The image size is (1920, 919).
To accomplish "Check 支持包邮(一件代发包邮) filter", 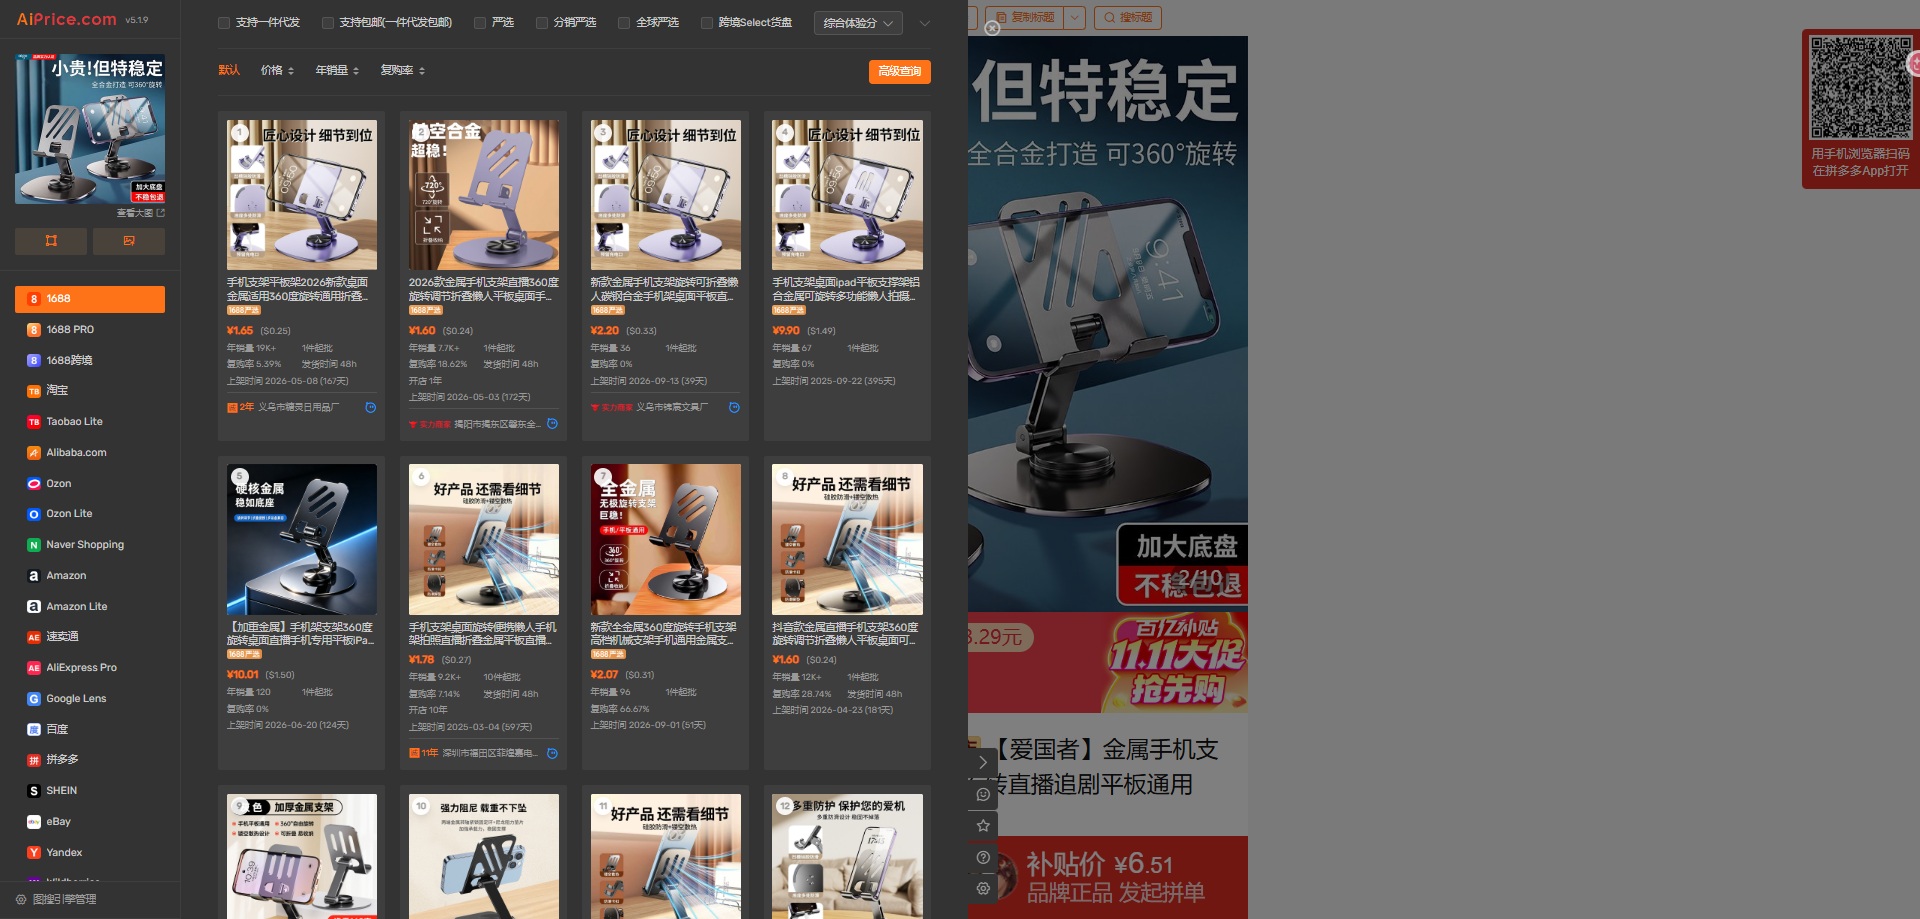I will (x=327, y=23).
